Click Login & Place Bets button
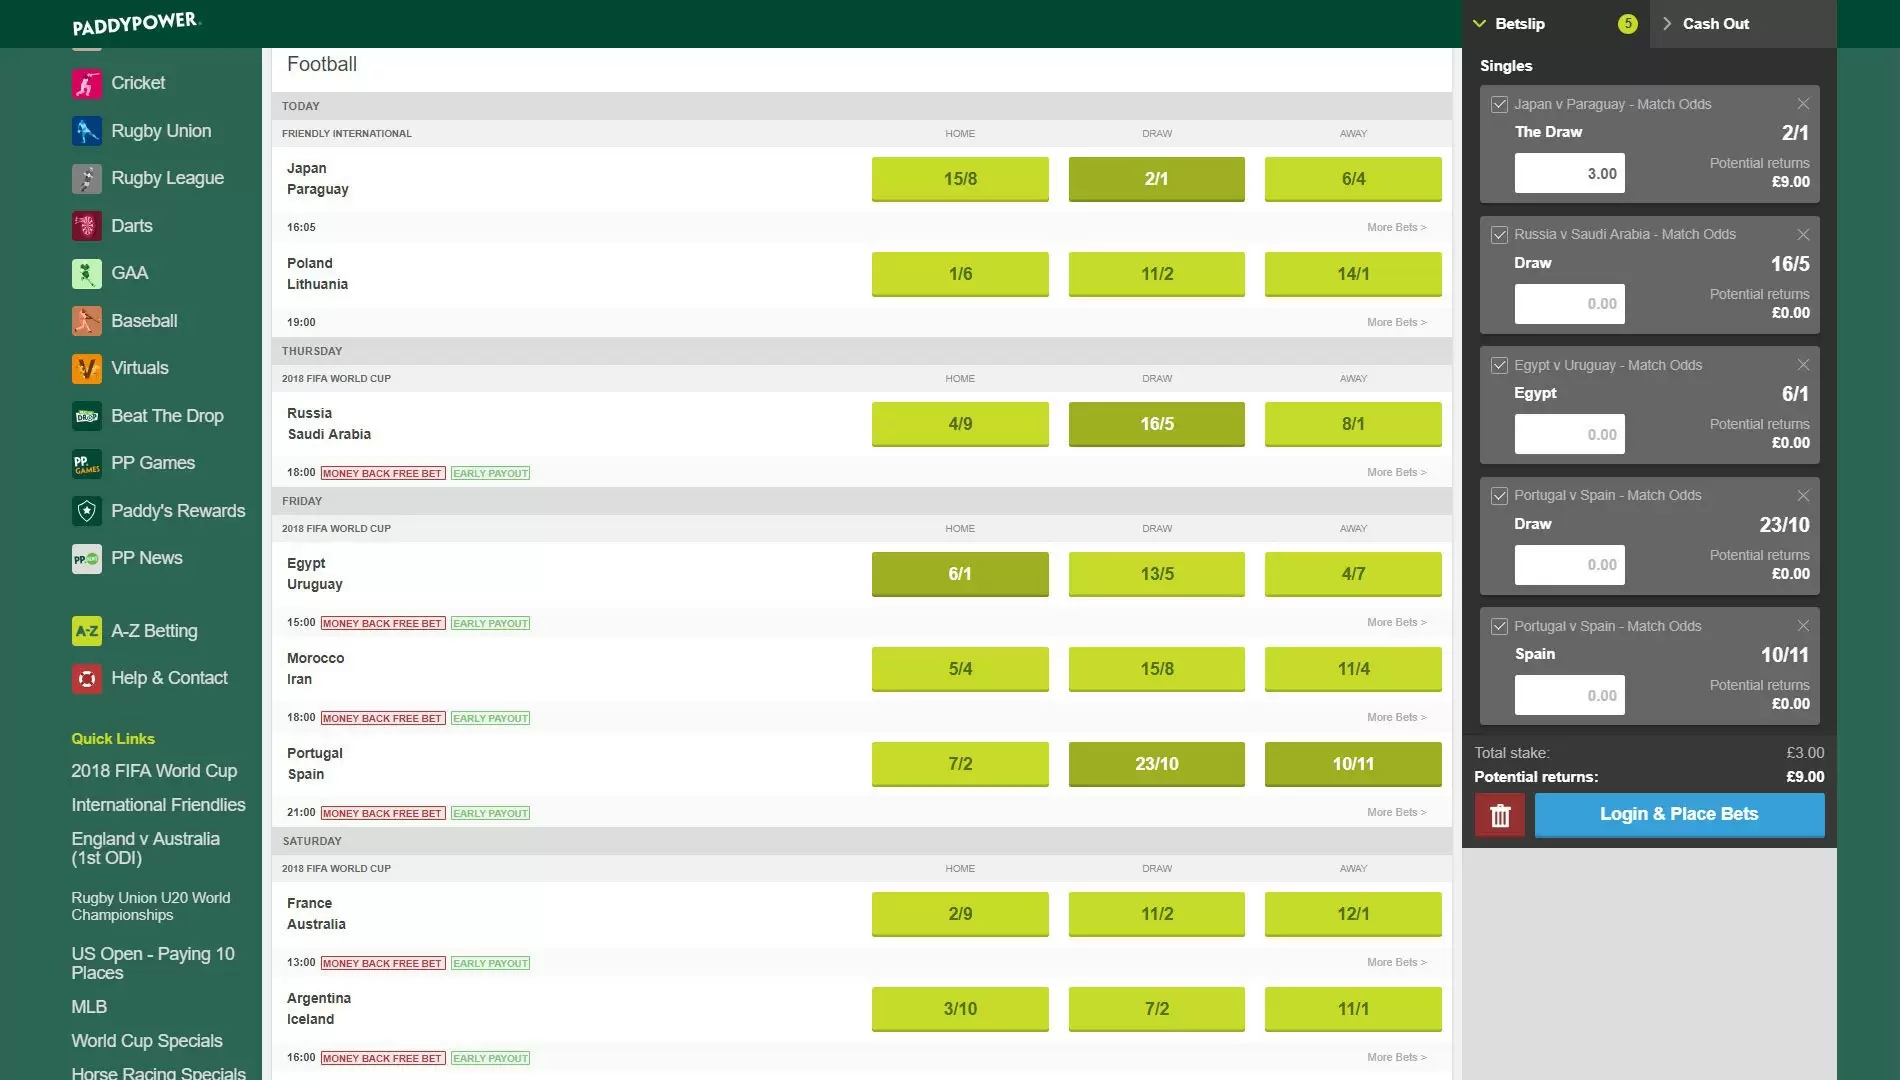This screenshot has height=1080, width=1900. click(x=1679, y=815)
